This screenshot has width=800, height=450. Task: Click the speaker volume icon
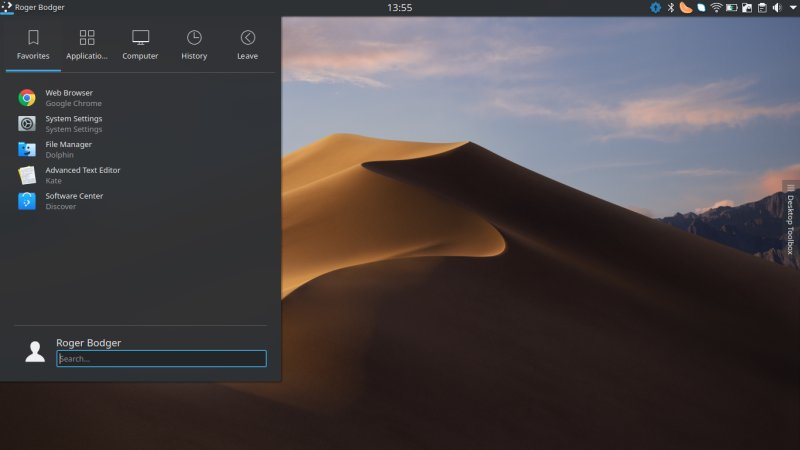[x=777, y=8]
